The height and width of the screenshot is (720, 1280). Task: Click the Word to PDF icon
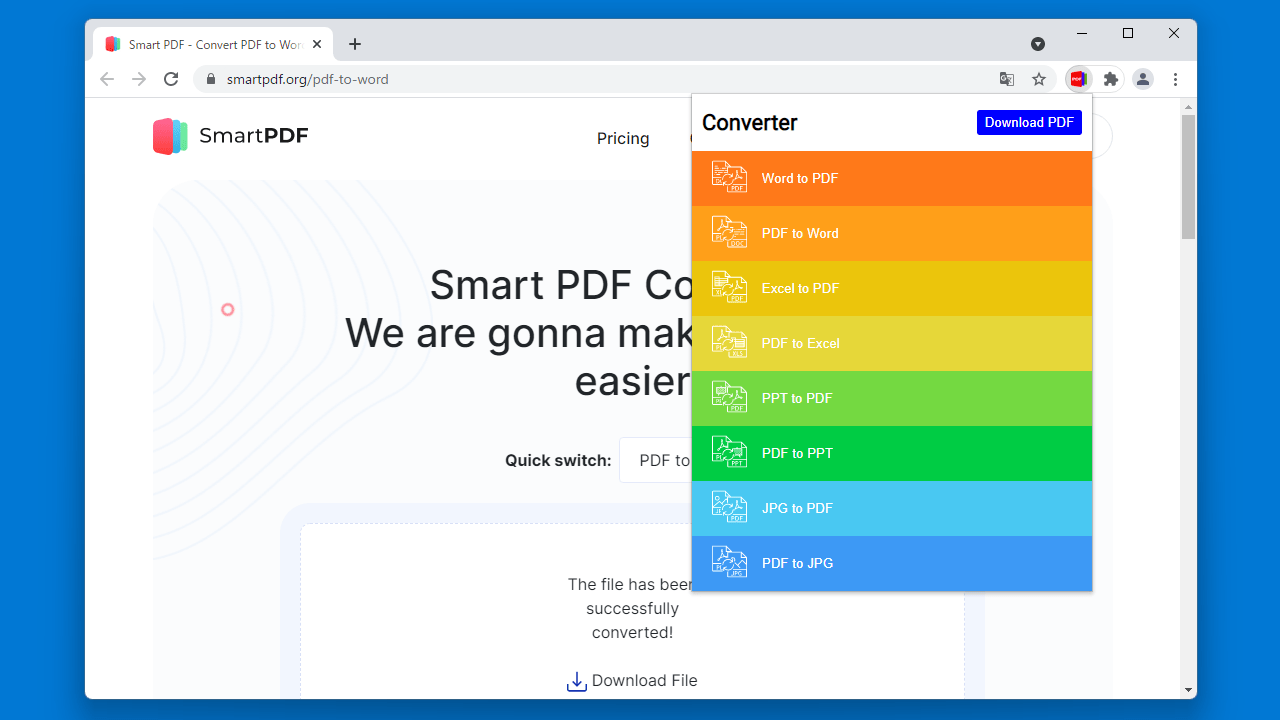point(729,177)
